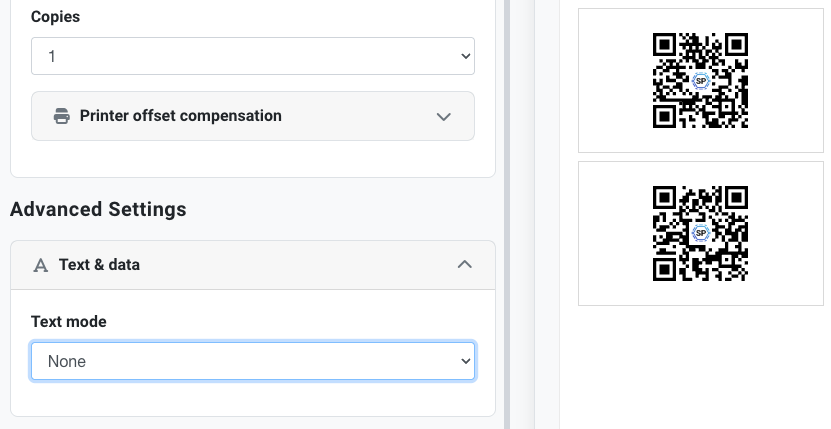Click the printer icon beside offset compensation
Image resolution: width=831 pixels, height=429 pixels.
(x=61, y=116)
